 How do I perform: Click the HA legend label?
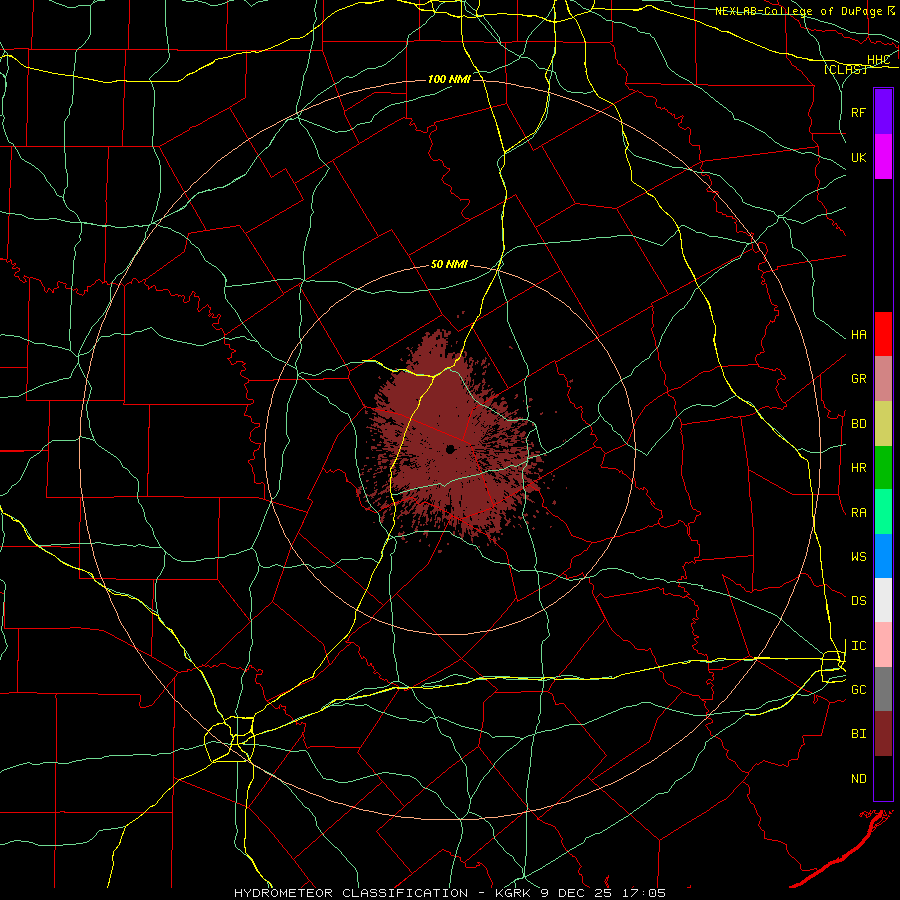point(859,335)
